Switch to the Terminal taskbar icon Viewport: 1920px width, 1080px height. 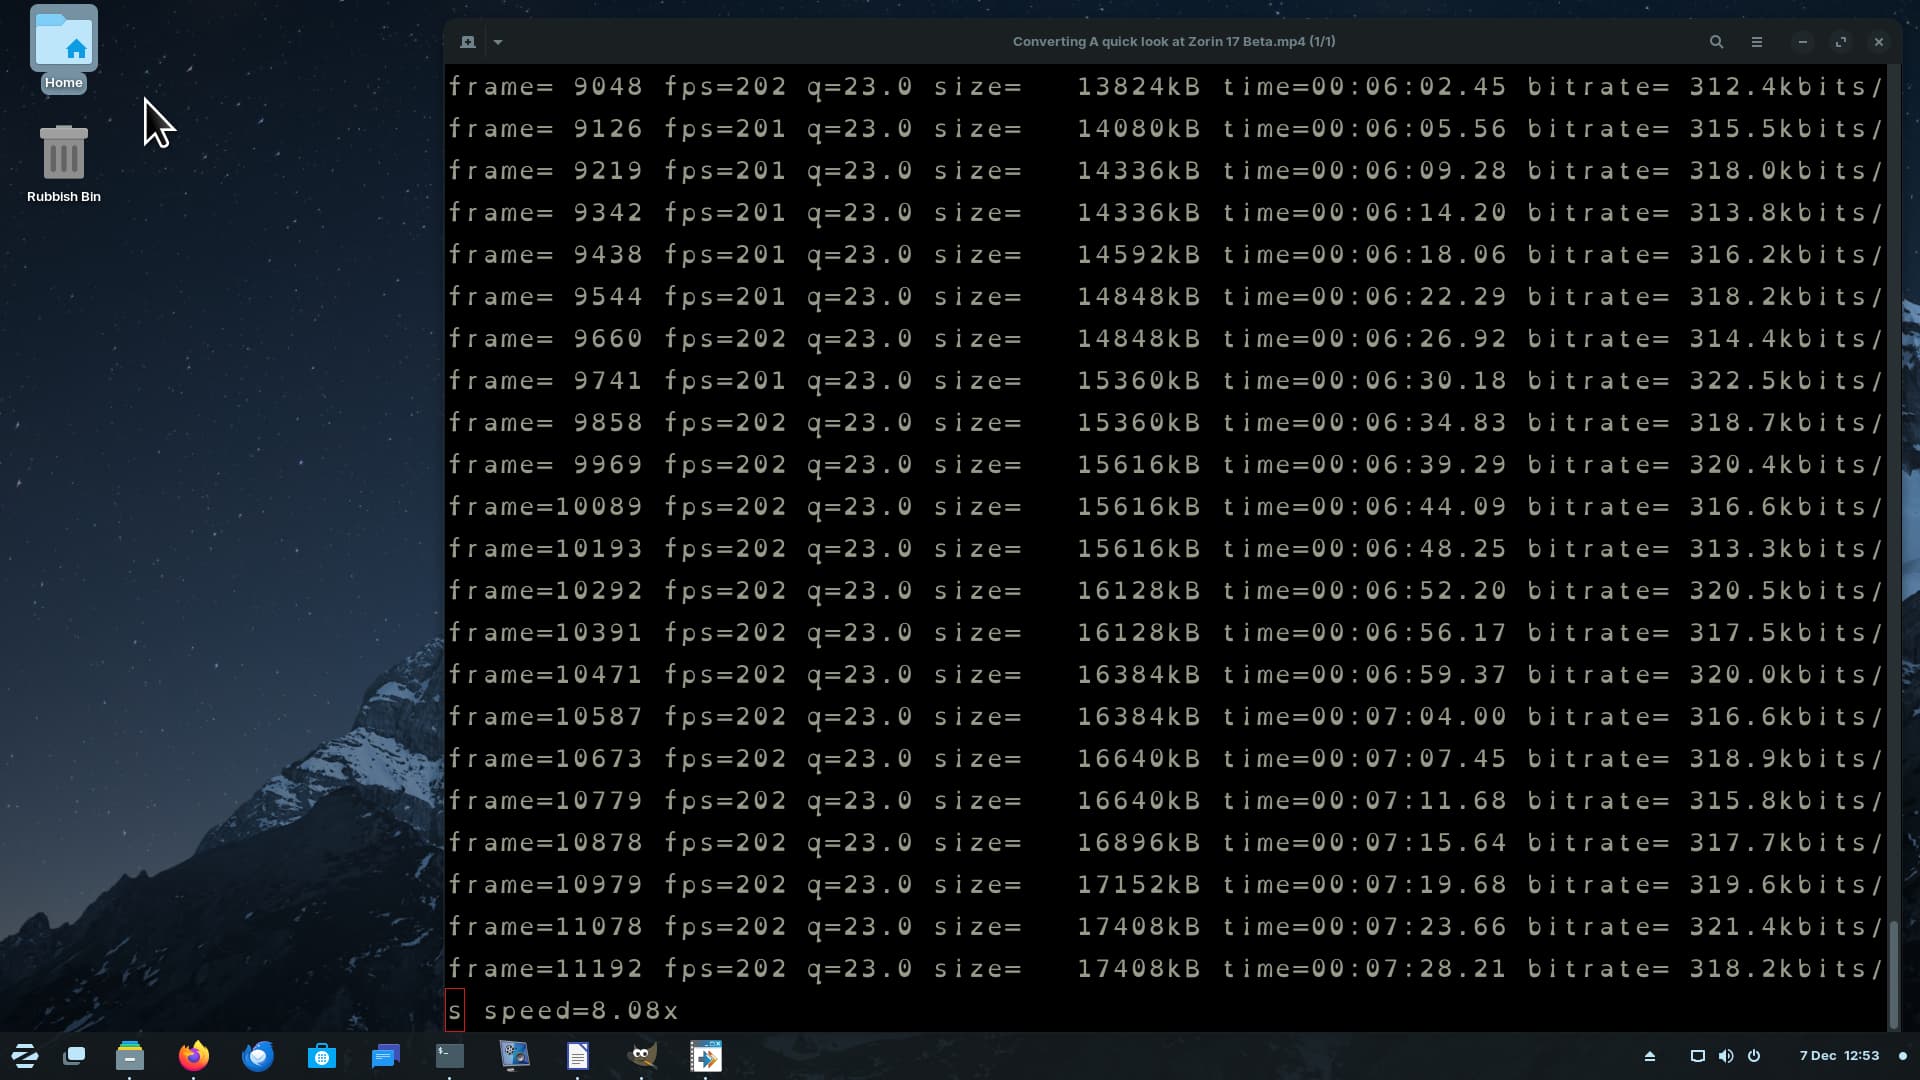450,1056
